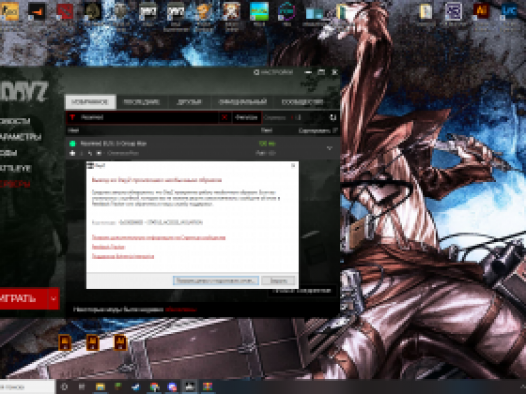Open the CS:GO desktop shortcut
The height and width of the screenshot is (394, 526).
(x=9, y=11)
